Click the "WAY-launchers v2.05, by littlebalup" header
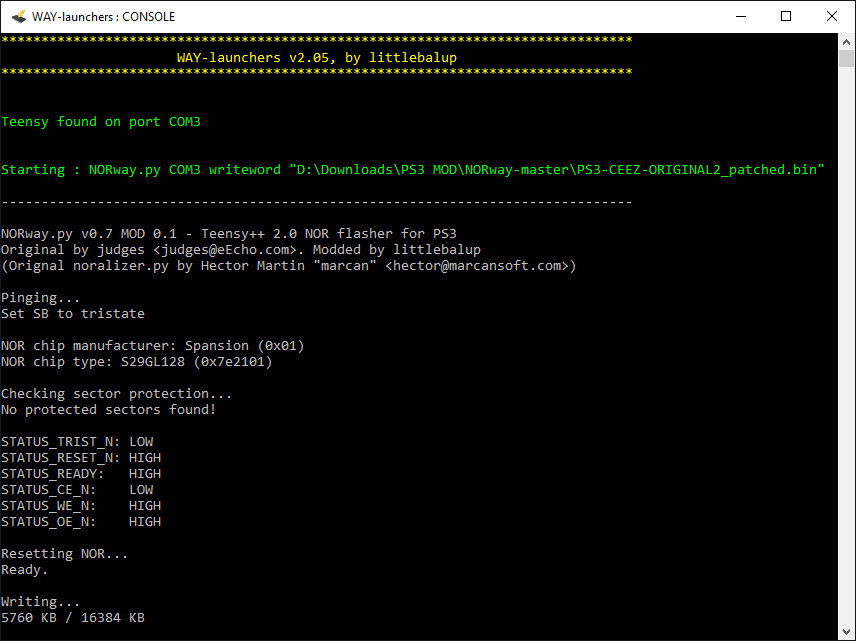The image size is (856, 641). tap(317, 57)
